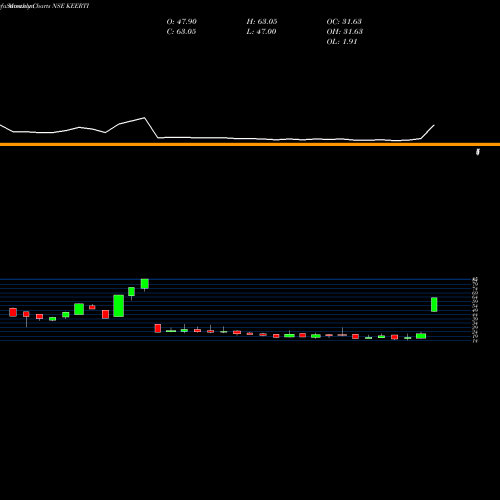
Task: Click the OL: 1.91 value
Action: click(342, 42)
